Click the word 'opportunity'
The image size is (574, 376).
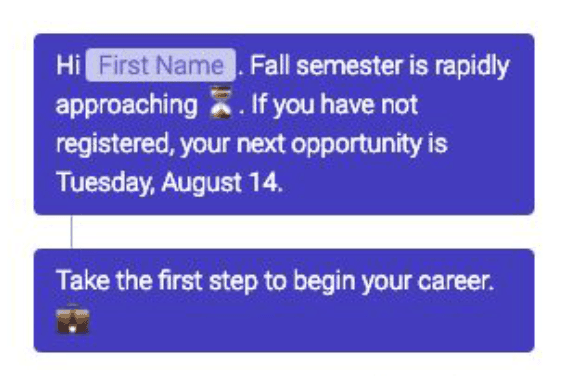point(356,144)
